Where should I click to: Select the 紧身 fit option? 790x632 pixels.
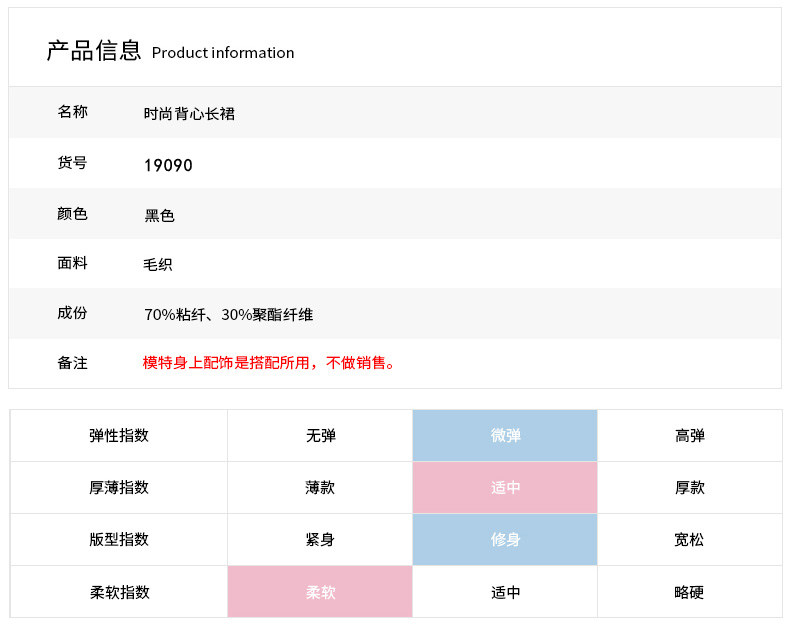tap(320, 540)
